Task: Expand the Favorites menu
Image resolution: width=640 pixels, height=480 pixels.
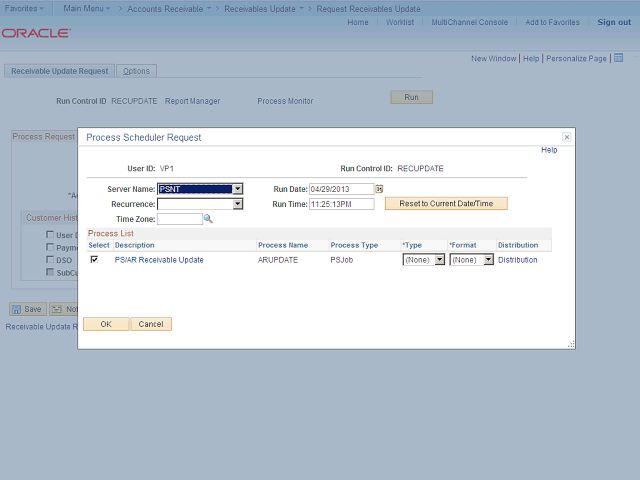Action: tap(24, 8)
